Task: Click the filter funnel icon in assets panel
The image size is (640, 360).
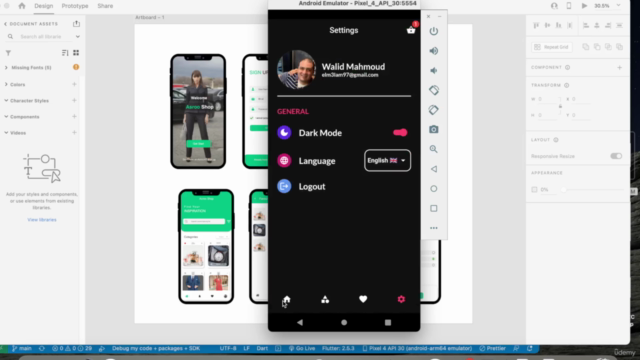Action: coord(8,53)
